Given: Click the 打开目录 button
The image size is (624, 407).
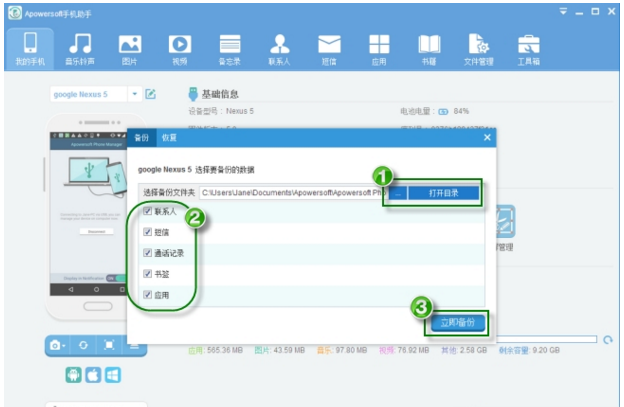Looking at the screenshot, I should click(x=444, y=193).
